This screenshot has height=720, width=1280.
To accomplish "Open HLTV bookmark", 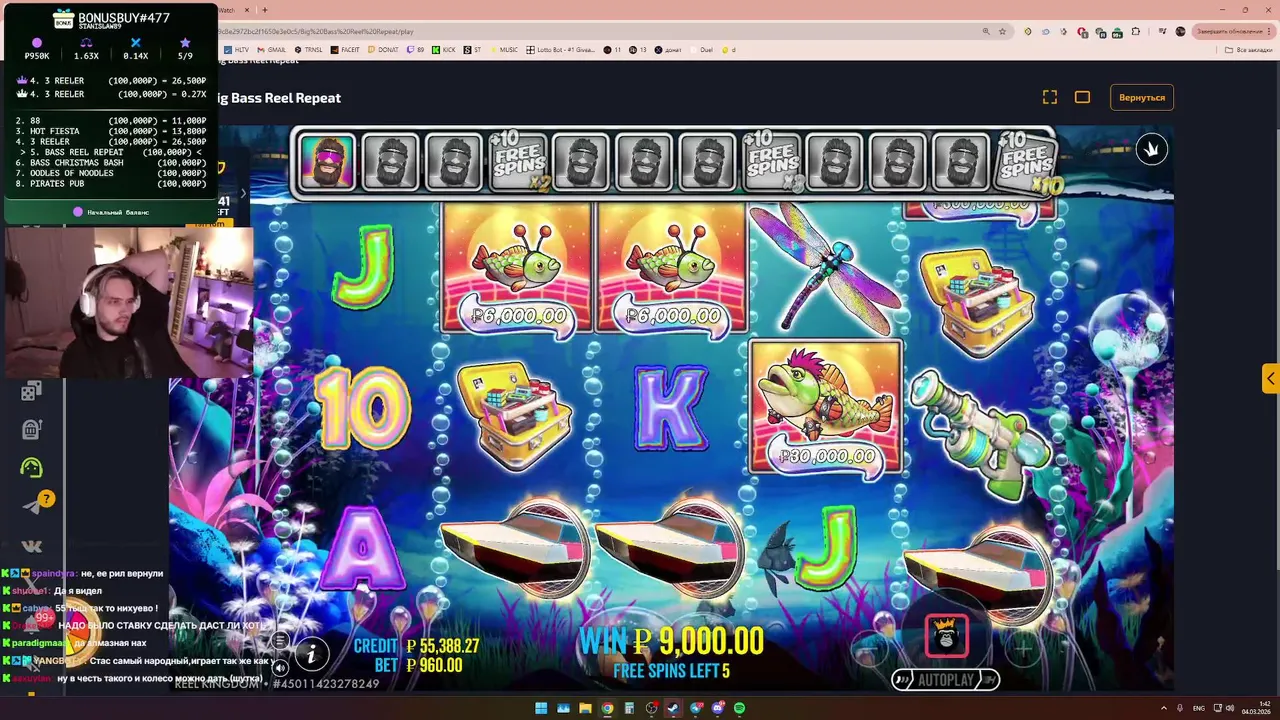I will [x=236, y=49].
